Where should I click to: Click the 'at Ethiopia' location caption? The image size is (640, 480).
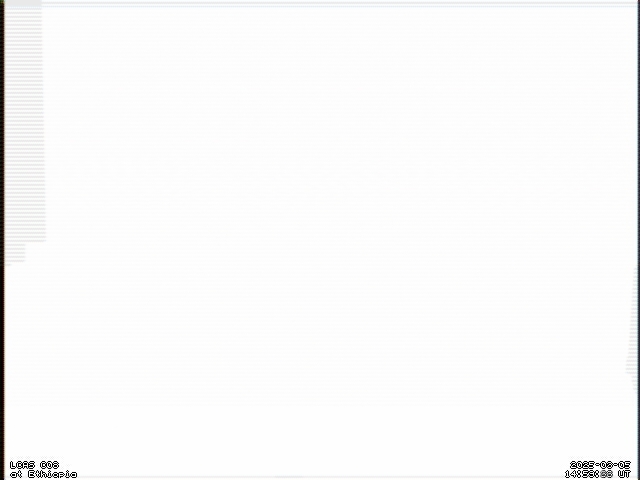tap(43, 474)
